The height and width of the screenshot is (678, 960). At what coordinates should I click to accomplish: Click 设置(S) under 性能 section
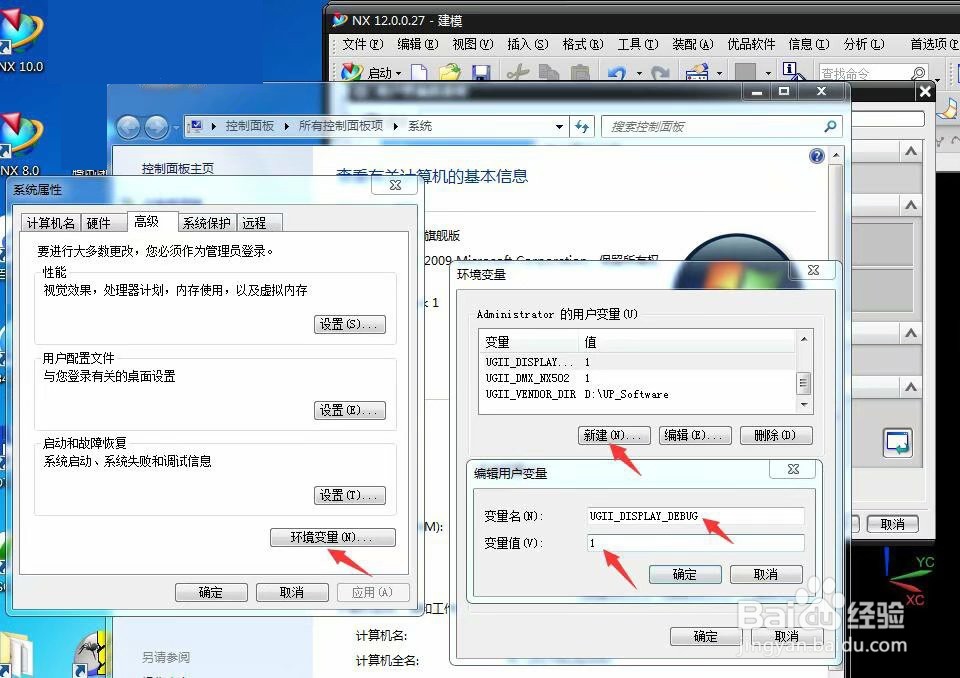pos(350,325)
